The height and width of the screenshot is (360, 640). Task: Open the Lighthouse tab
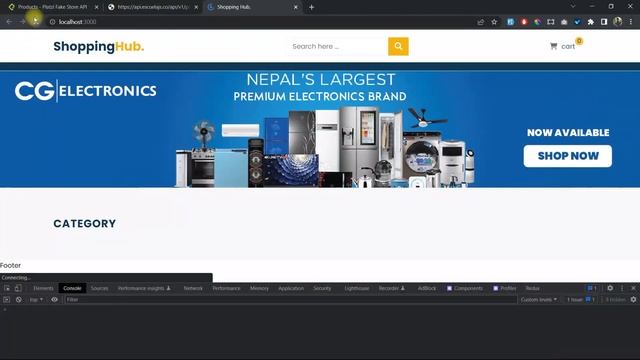tap(357, 288)
